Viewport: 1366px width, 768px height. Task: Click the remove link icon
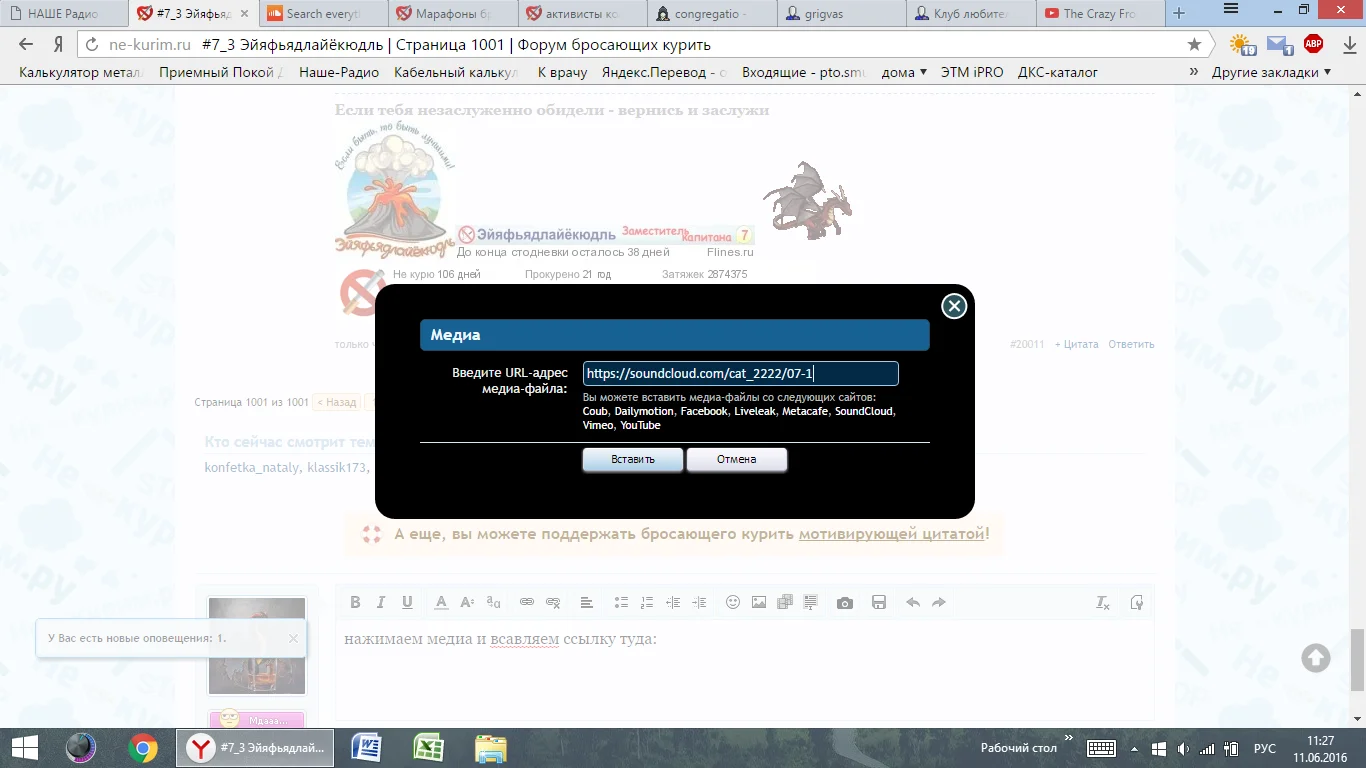[553, 602]
